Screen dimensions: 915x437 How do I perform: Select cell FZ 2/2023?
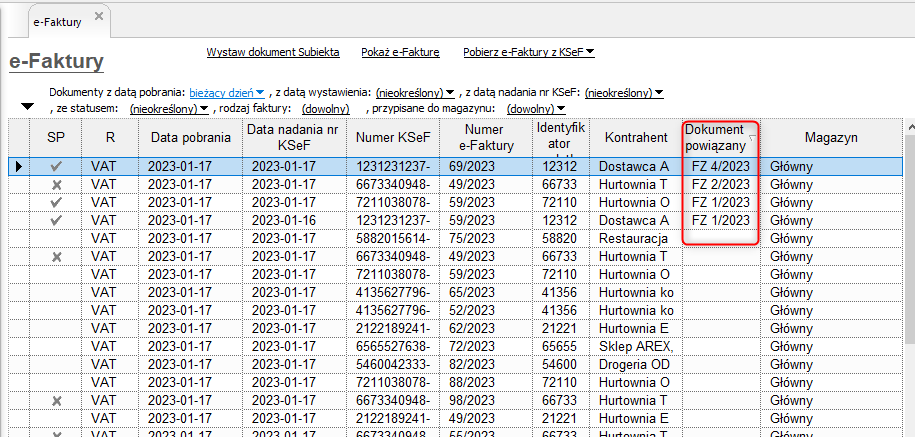click(721, 185)
